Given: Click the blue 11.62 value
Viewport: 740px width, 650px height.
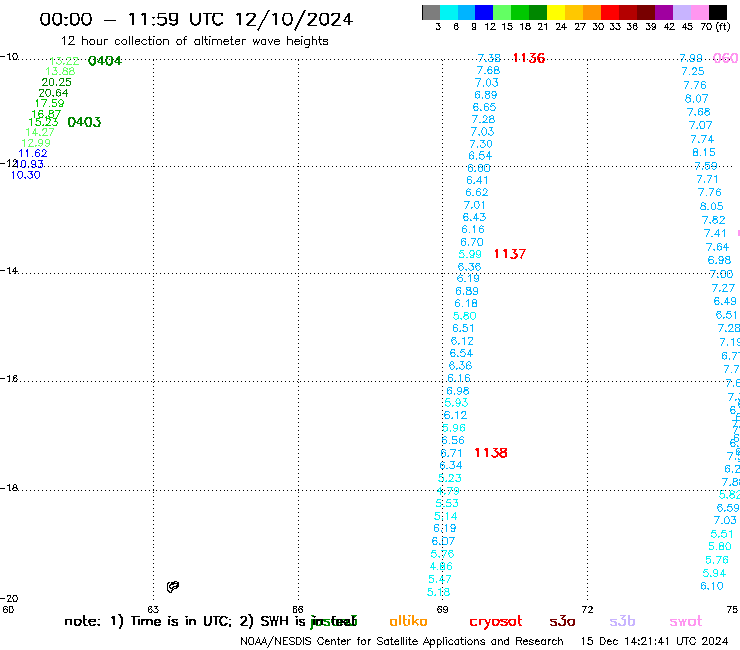Looking at the screenshot, I should (x=33, y=153).
